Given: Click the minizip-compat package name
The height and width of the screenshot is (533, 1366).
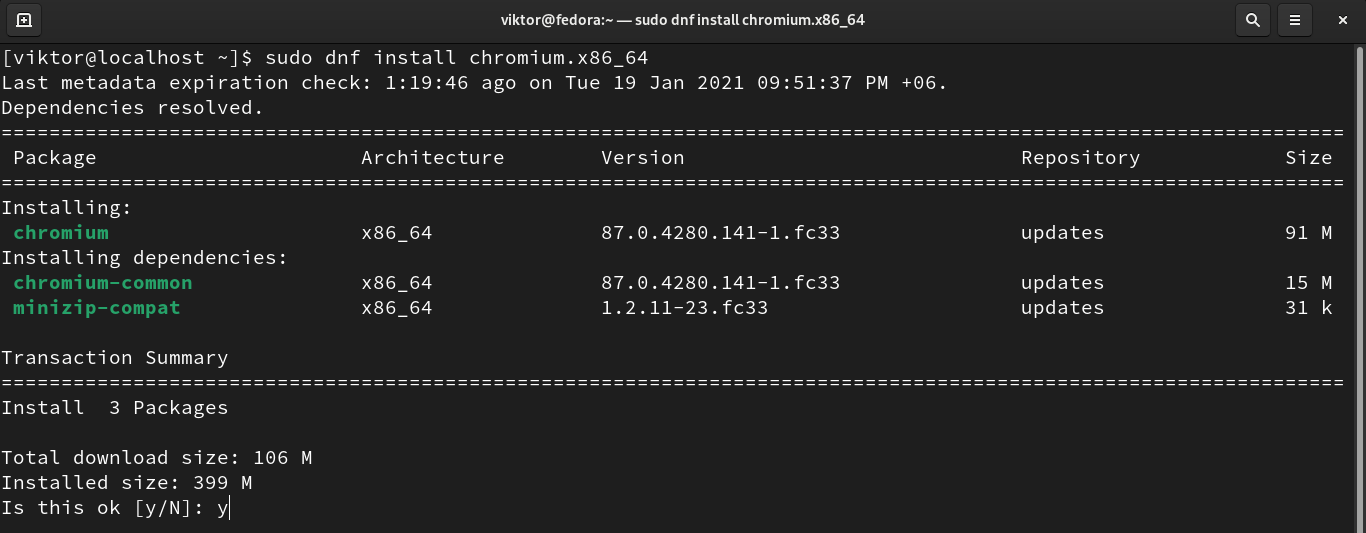Looking at the screenshot, I should pos(96,308).
